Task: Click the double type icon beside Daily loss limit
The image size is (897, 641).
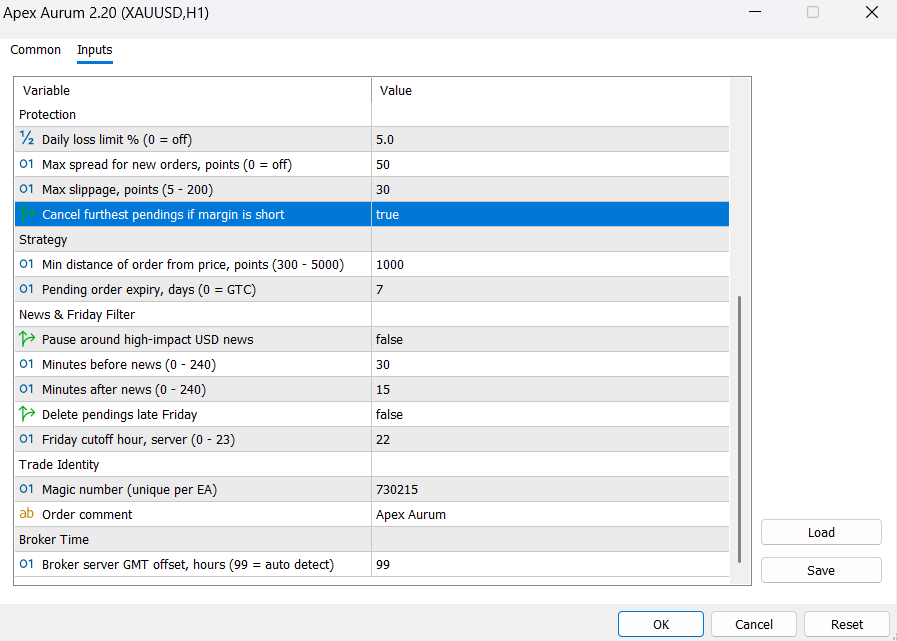Action: 27,139
